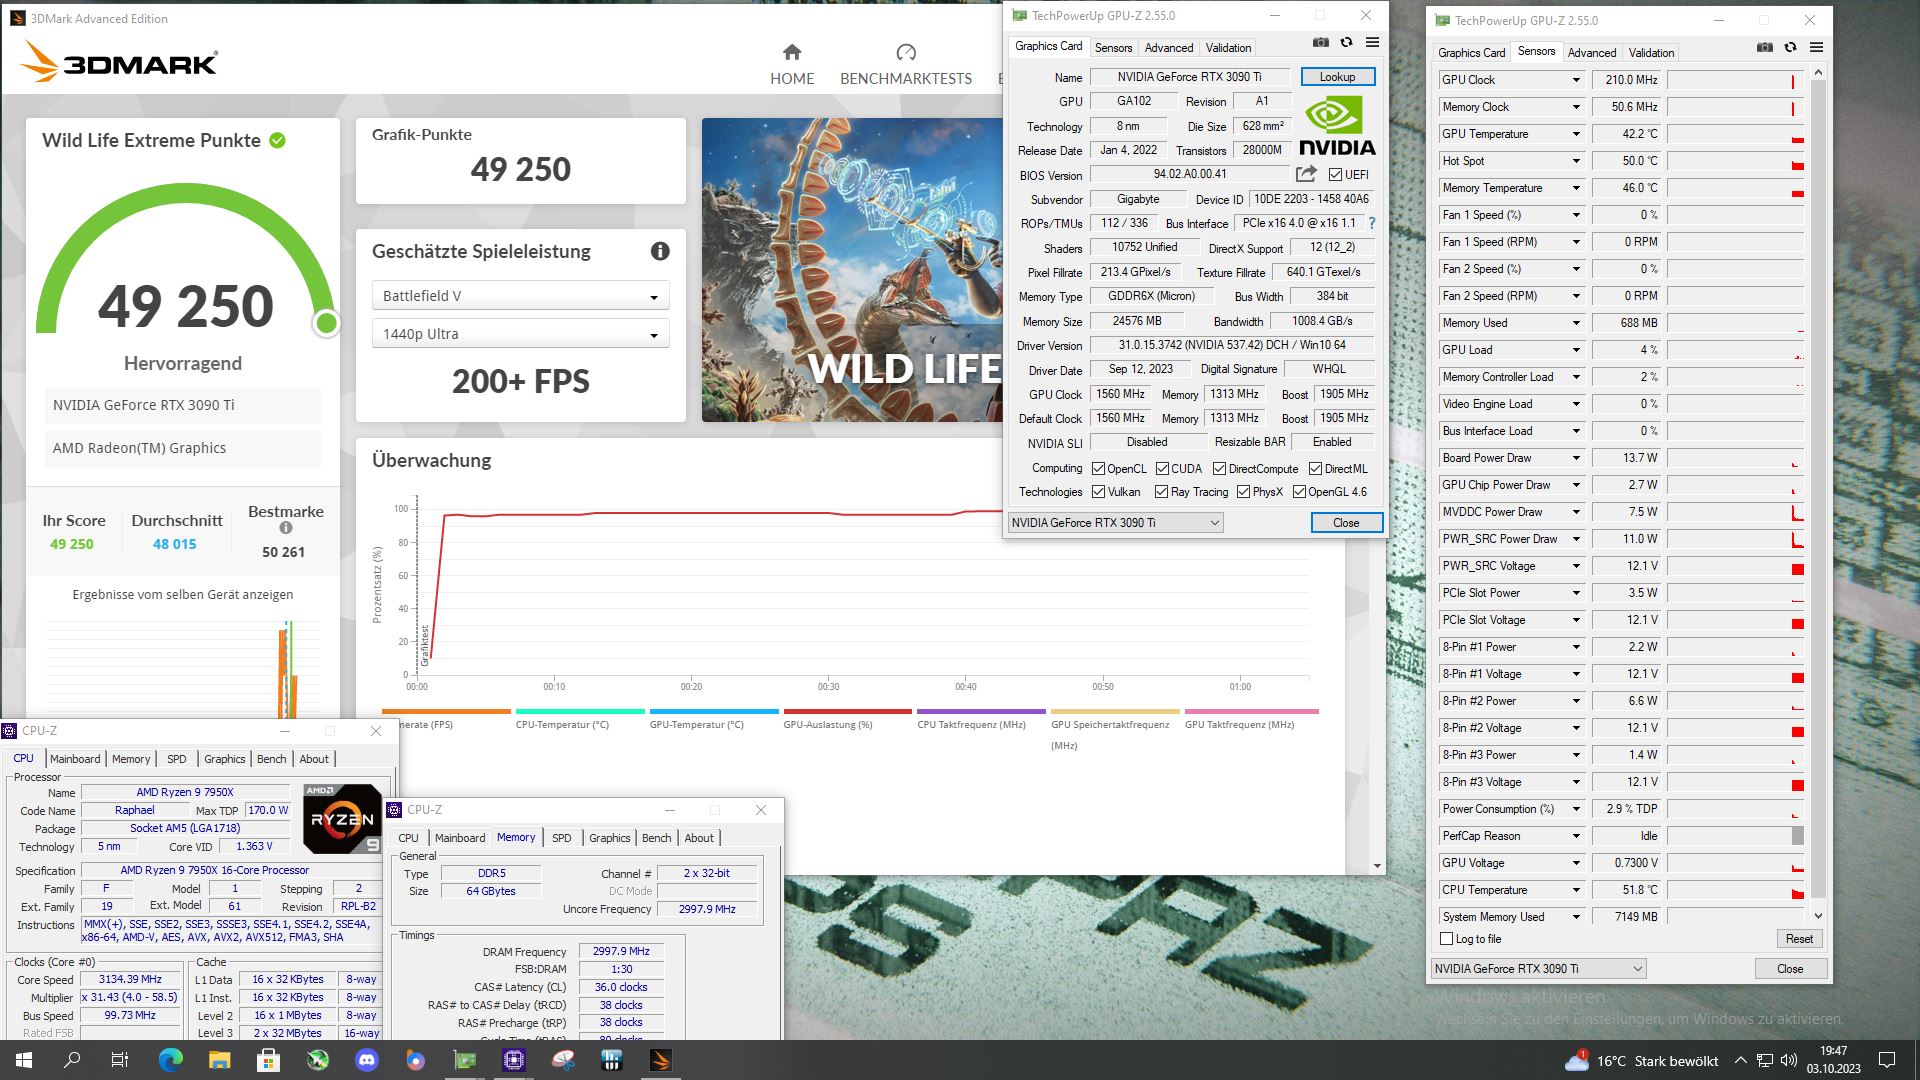This screenshot has height=1080, width=1920.
Task: Switch to Advanced tab in Sensors GPU-Z window
Action: pos(1591,53)
